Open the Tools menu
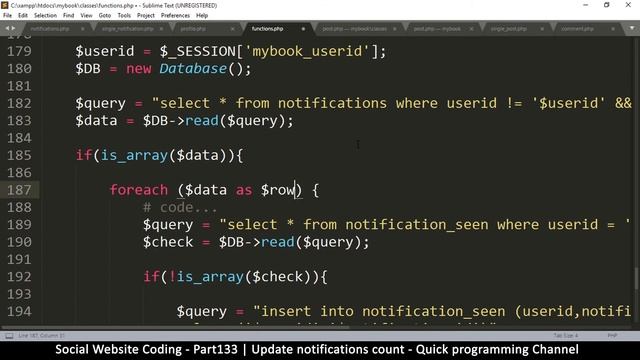This screenshot has width=640, height=360. (124, 16)
